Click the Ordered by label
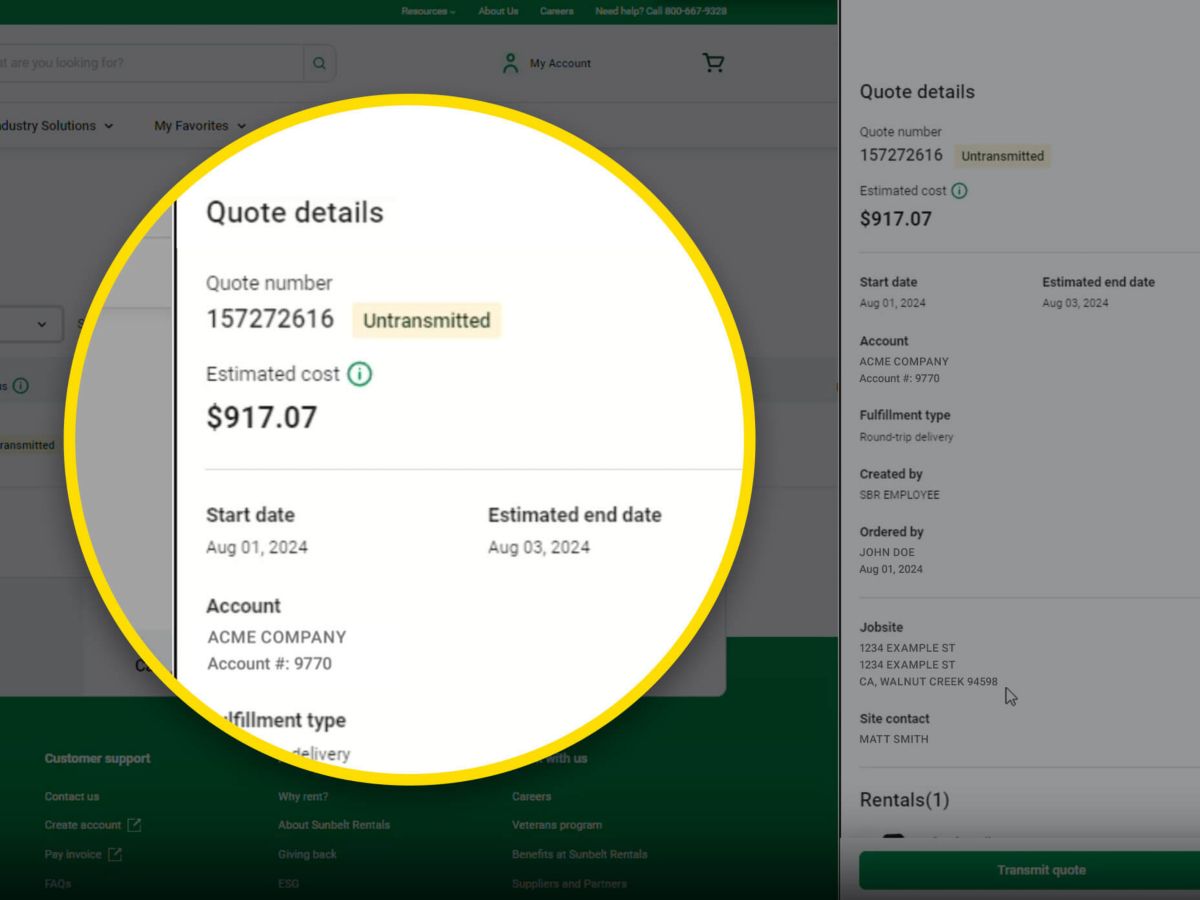This screenshot has height=900, width=1200. pos(891,532)
